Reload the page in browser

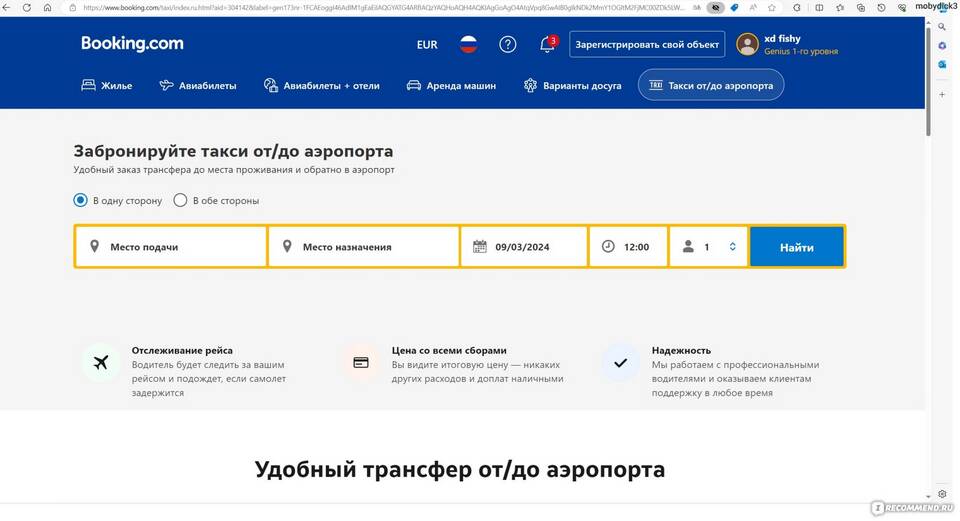tap(27, 8)
